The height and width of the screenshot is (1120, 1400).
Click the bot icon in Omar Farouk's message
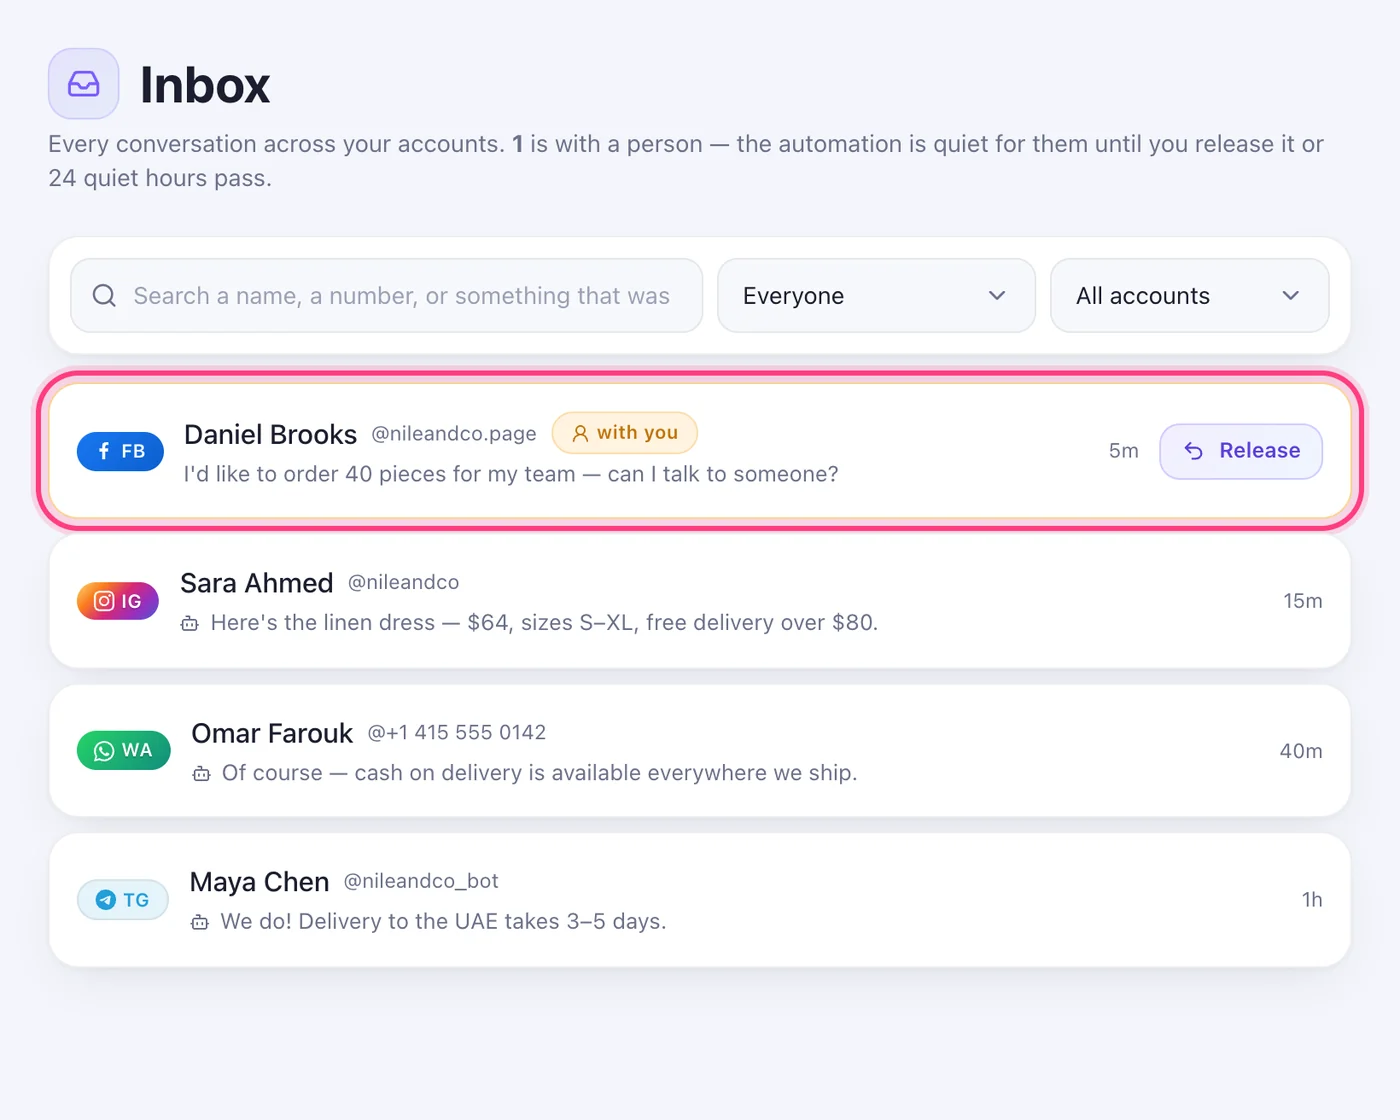point(201,774)
